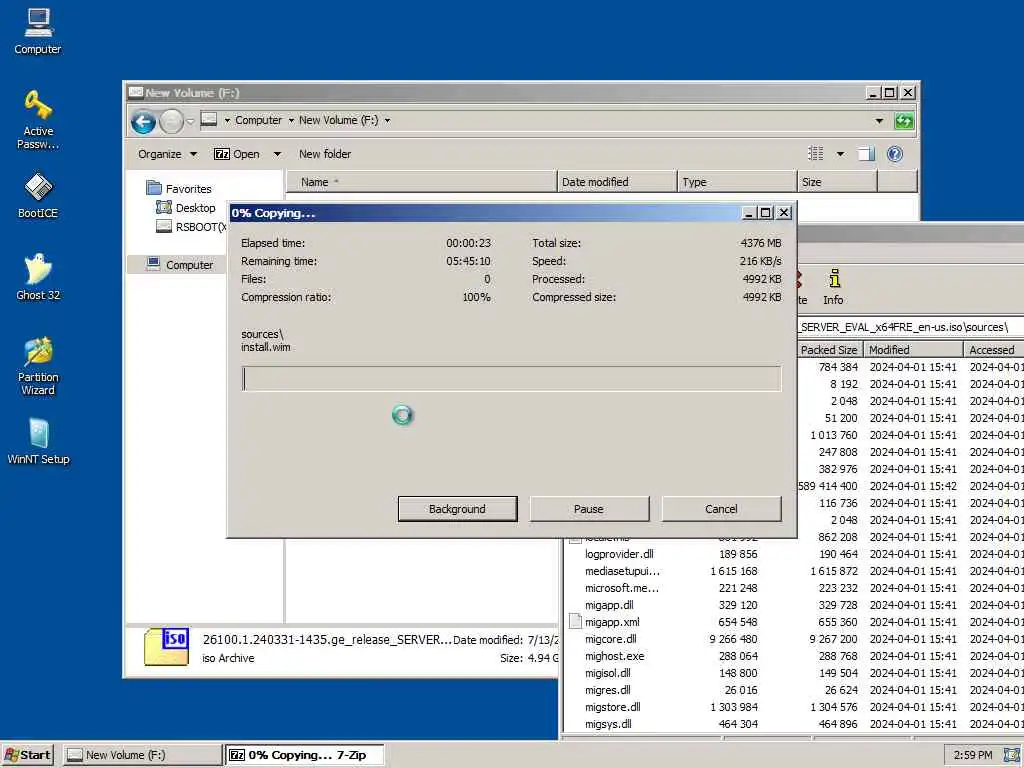Viewport: 1024px width, 768px height.
Task: Open Partition Wizard desktop icon
Action: (38, 366)
